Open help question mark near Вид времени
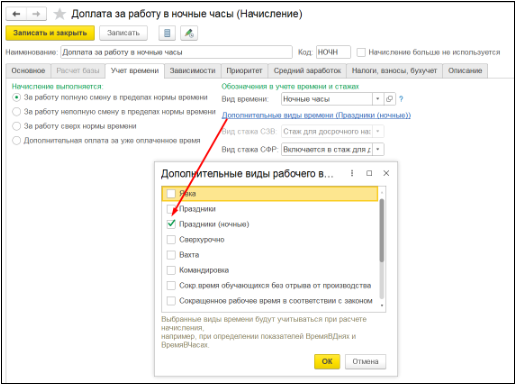517x386 pixels. [x=401, y=99]
